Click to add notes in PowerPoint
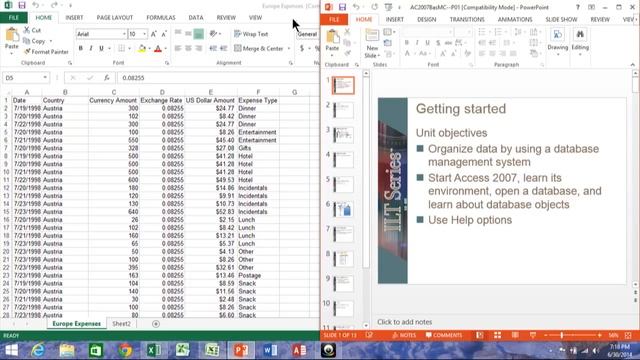Screen dimensions: 640x360 (x=404, y=322)
